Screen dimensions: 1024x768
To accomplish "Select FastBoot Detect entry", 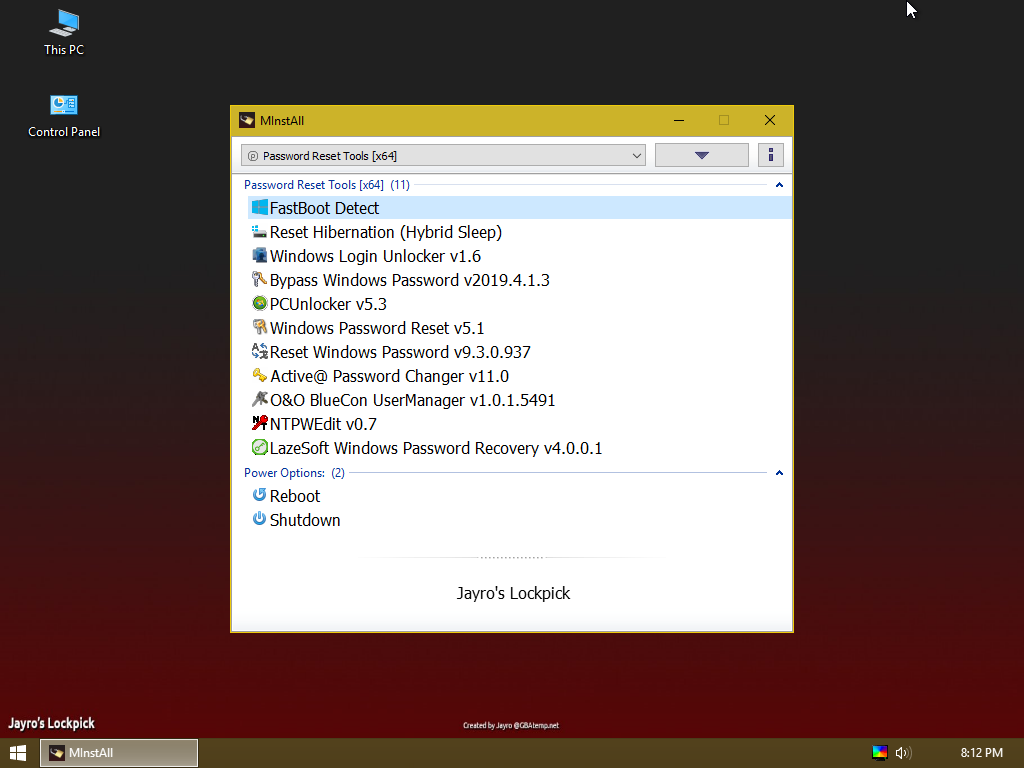I will 520,208.
